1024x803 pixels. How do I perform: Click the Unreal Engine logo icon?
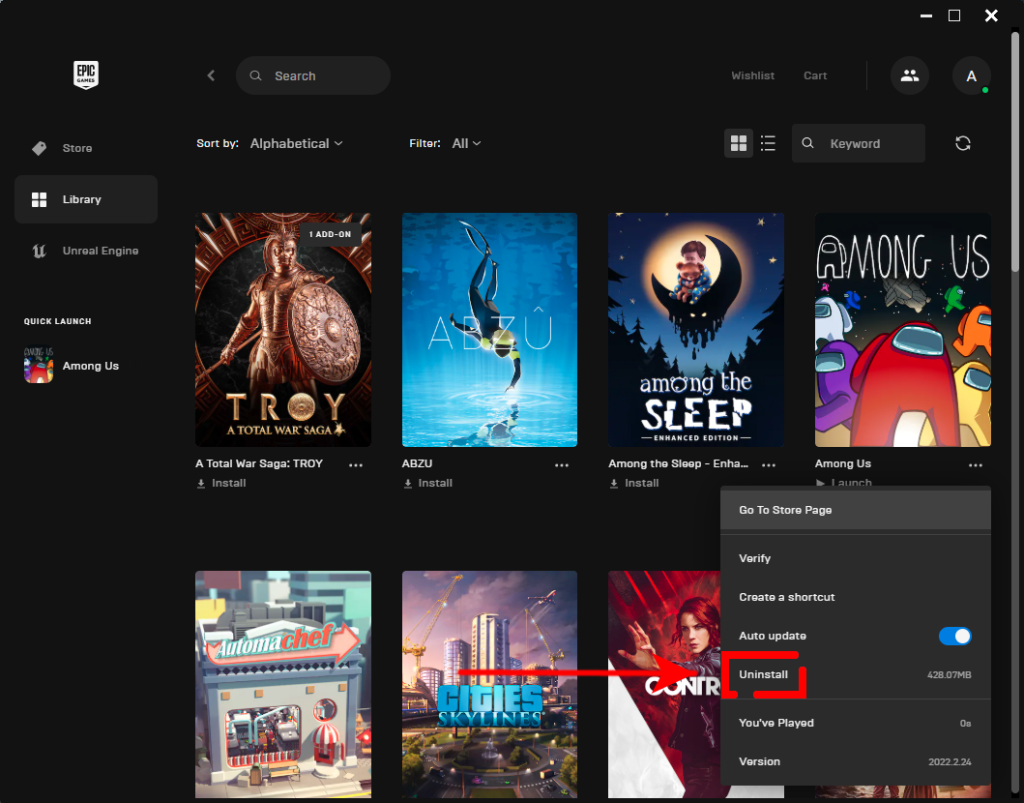pyautogui.click(x=39, y=251)
